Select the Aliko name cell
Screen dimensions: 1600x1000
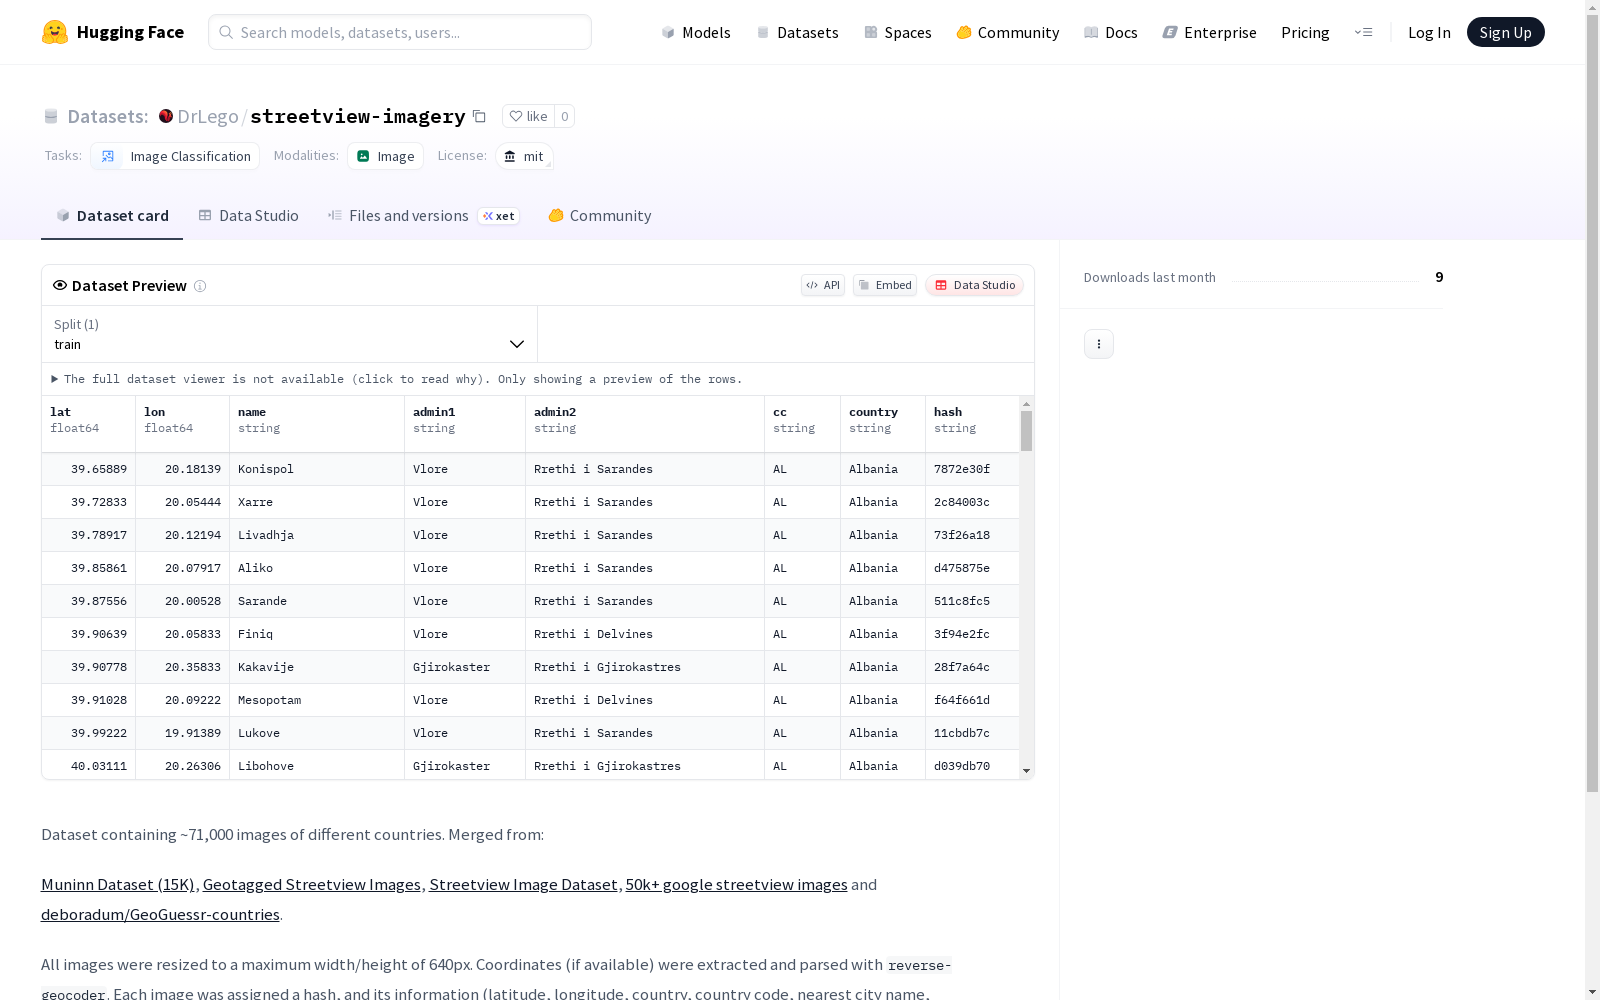pos(317,568)
